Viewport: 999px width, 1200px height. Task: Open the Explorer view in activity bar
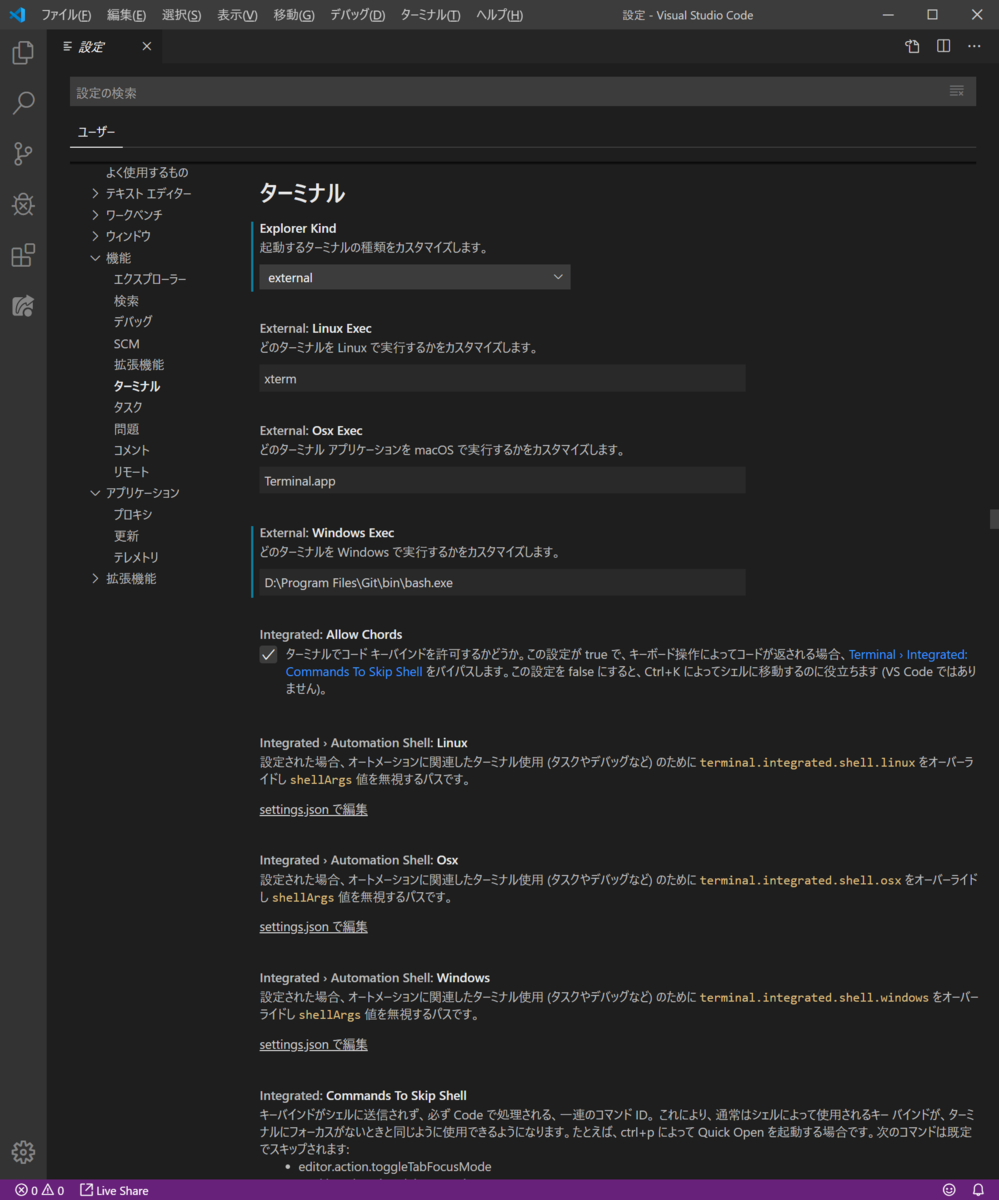(x=23, y=53)
